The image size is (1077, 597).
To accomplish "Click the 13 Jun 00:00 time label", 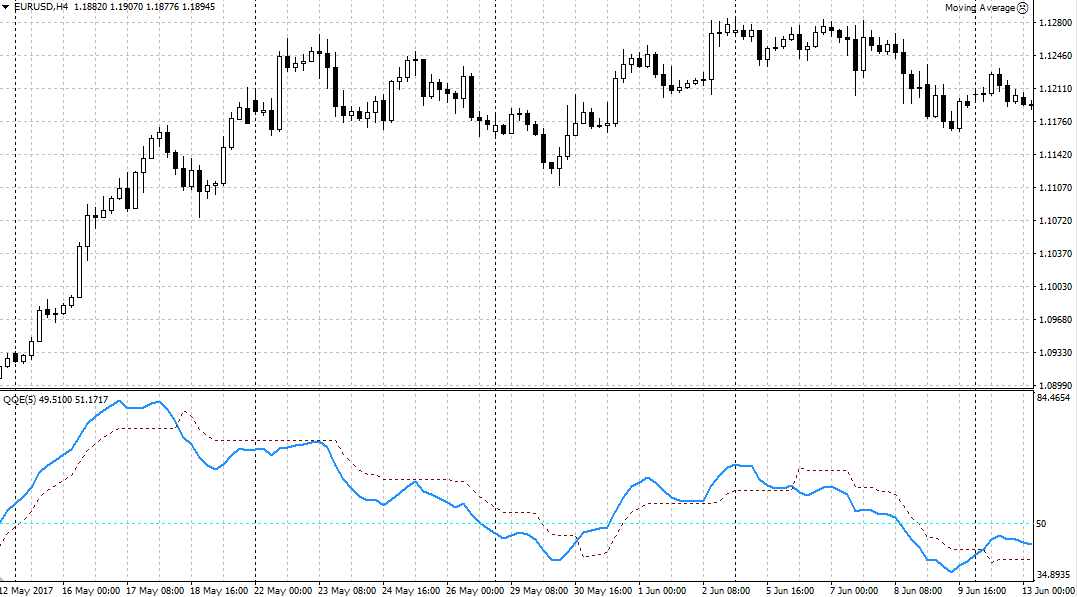I will click(1049, 590).
